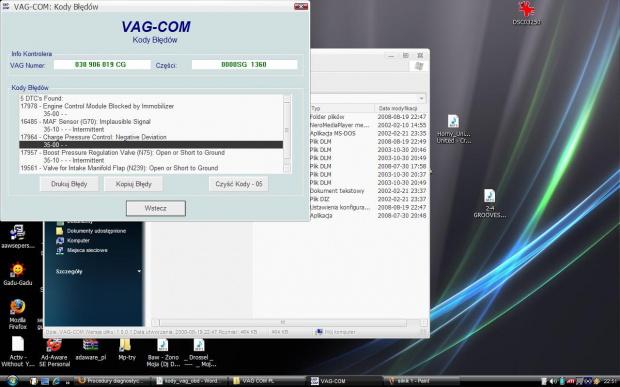The height and width of the screenshot is (387, 620).
Task: Go back with the Wstecz button
Action: 156,208
